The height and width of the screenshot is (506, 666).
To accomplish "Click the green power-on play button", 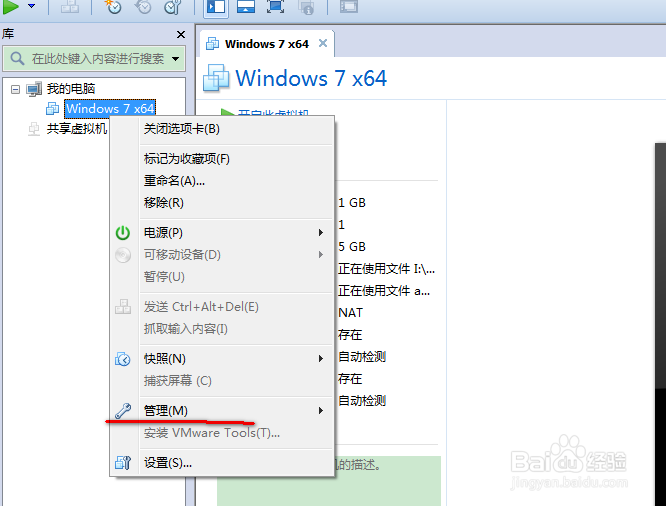I will (x=11, y=6).
